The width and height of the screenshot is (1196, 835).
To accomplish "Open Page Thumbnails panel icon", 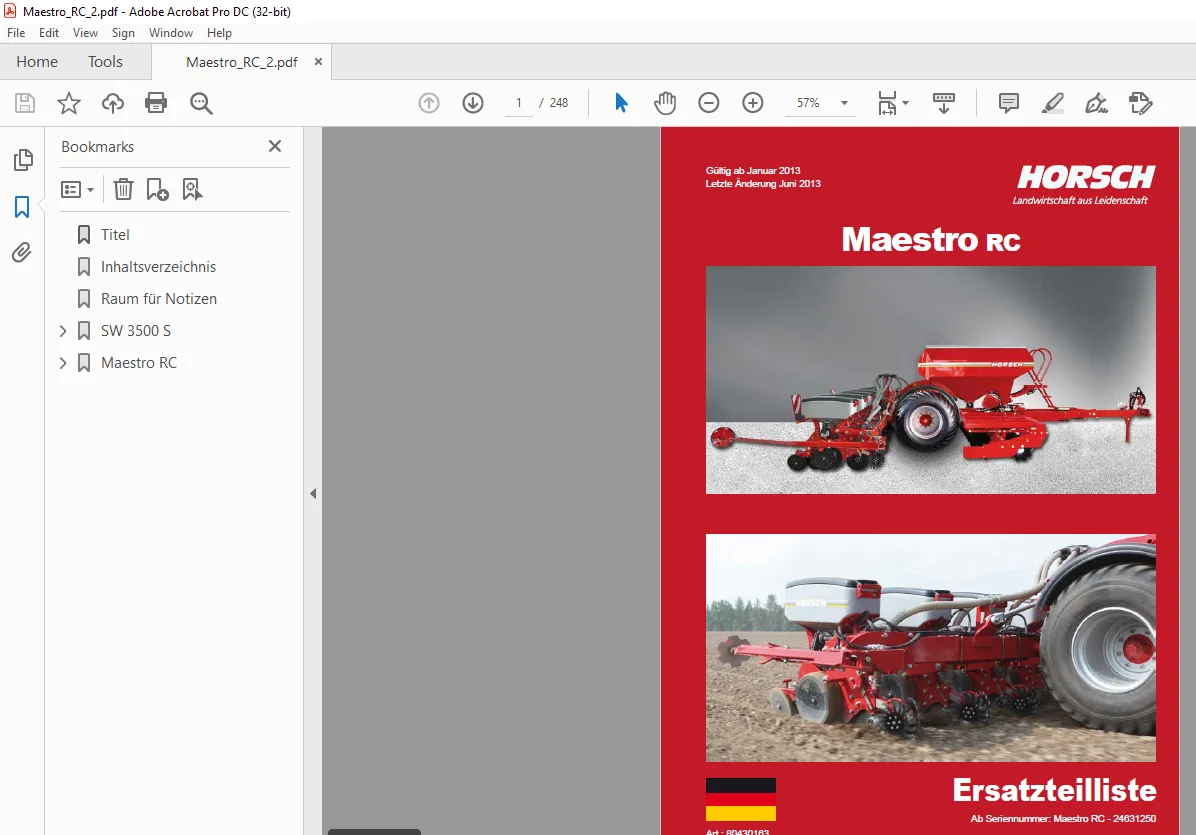I will tap(23, 160).
